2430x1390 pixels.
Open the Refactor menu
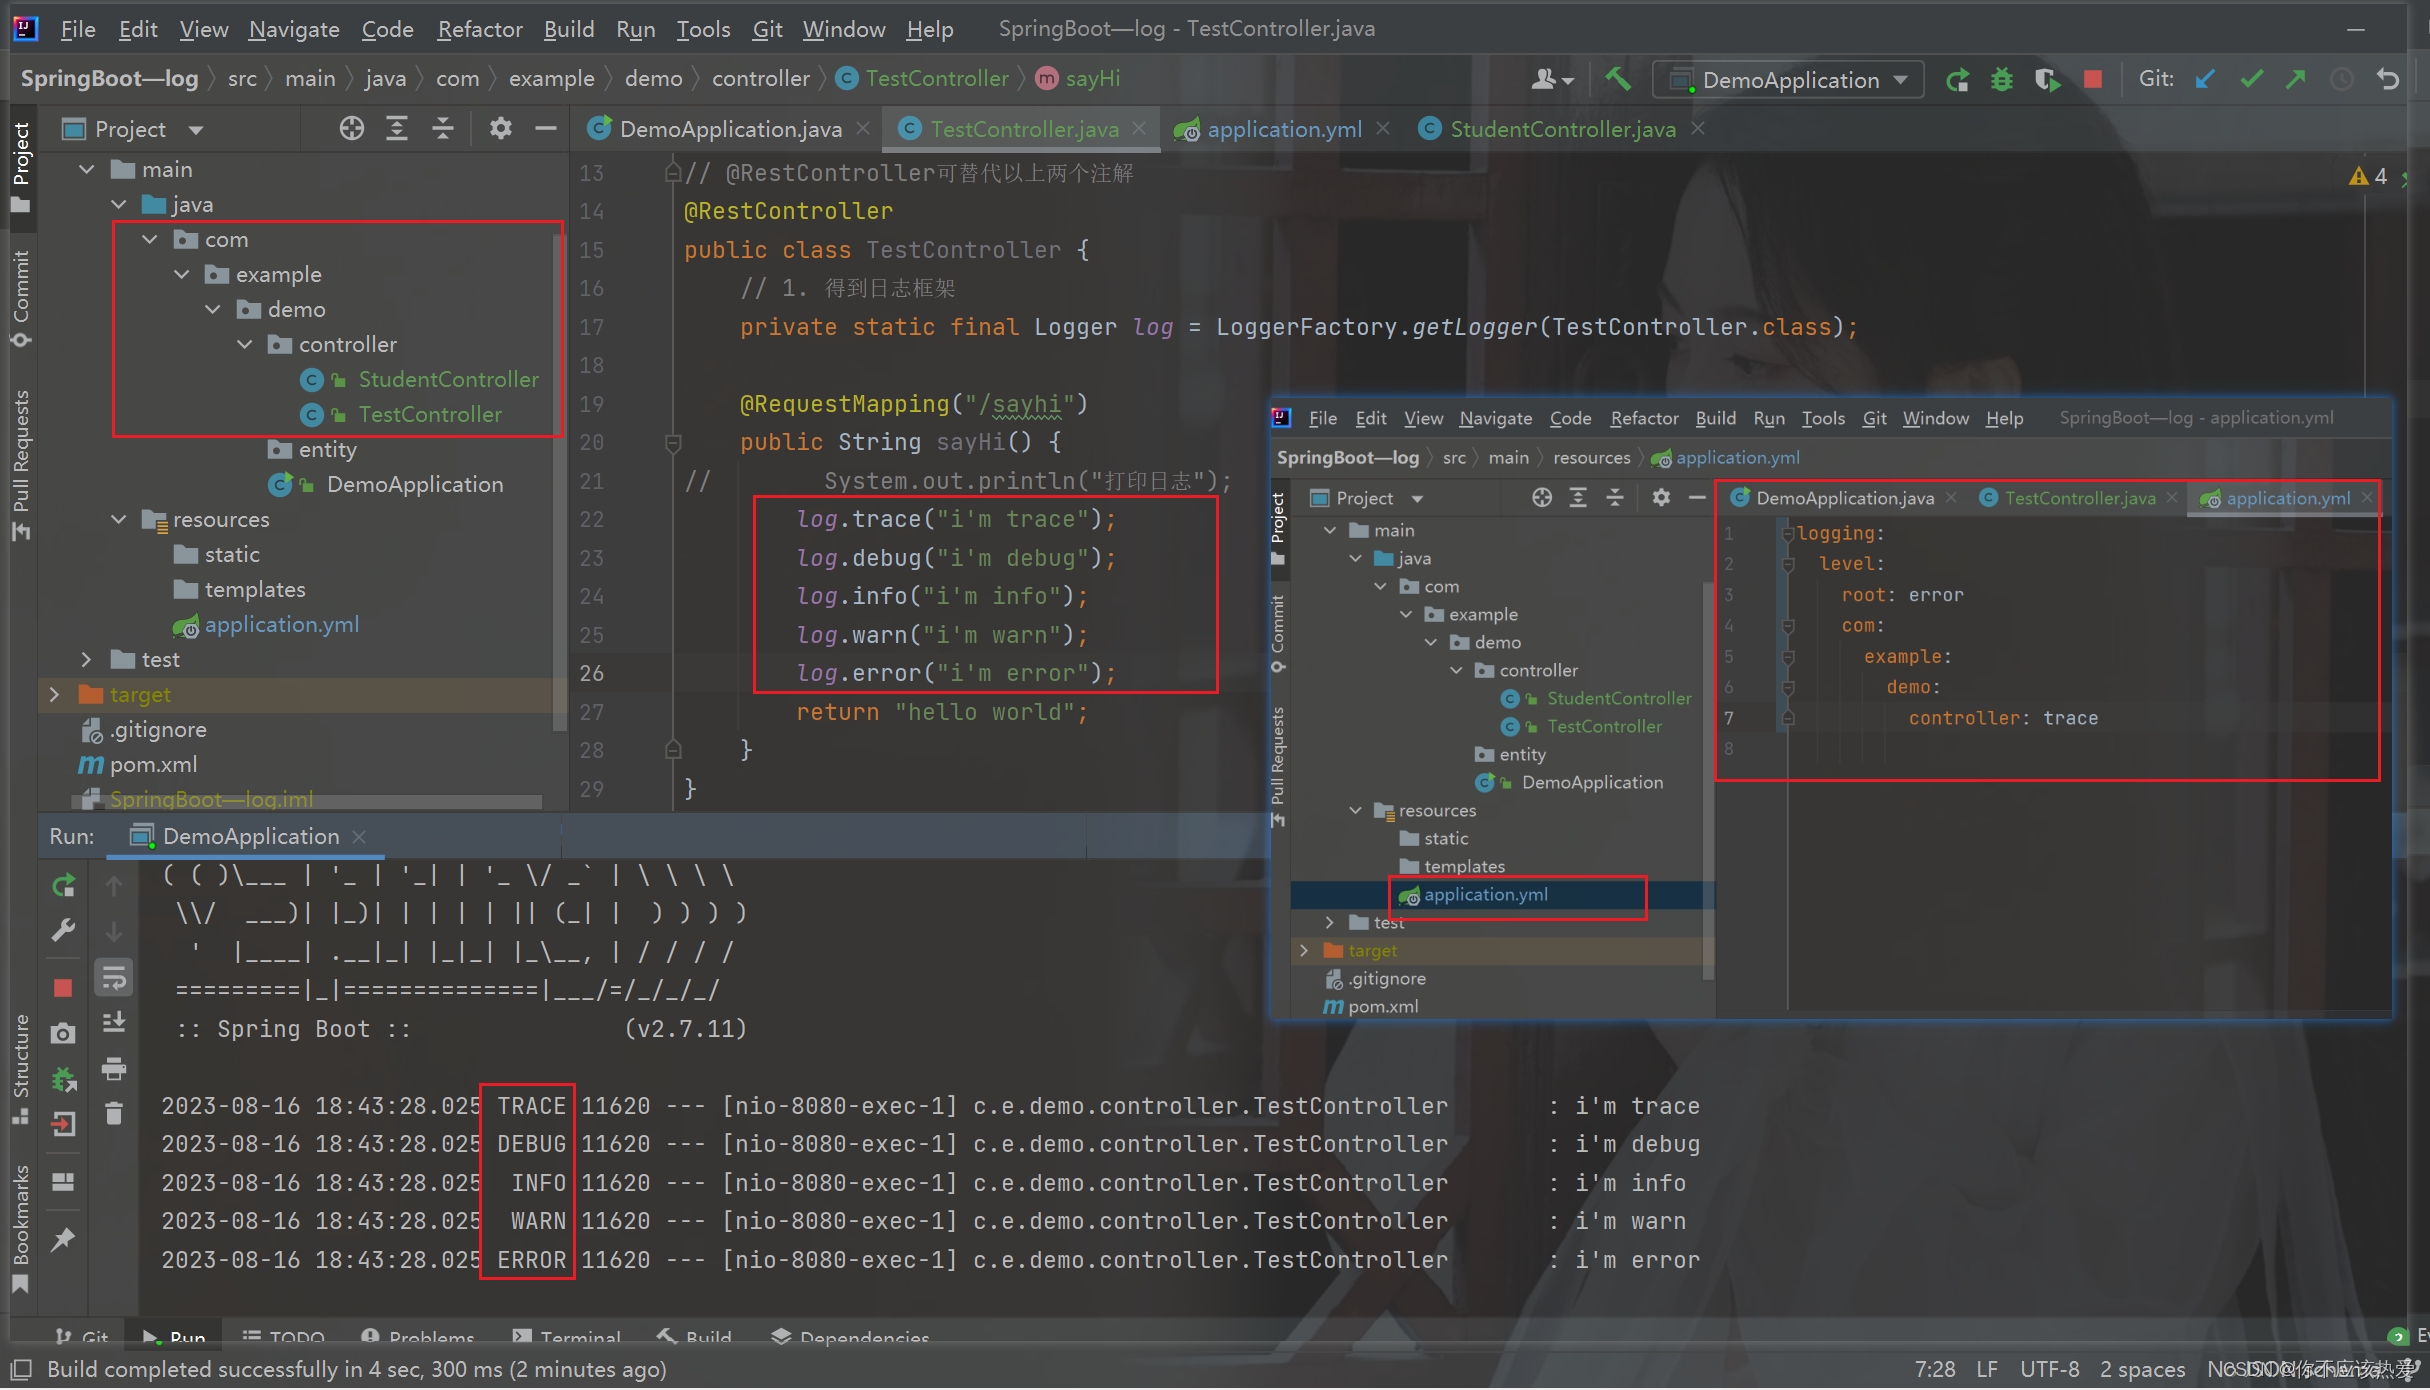(x=479, y=29)
